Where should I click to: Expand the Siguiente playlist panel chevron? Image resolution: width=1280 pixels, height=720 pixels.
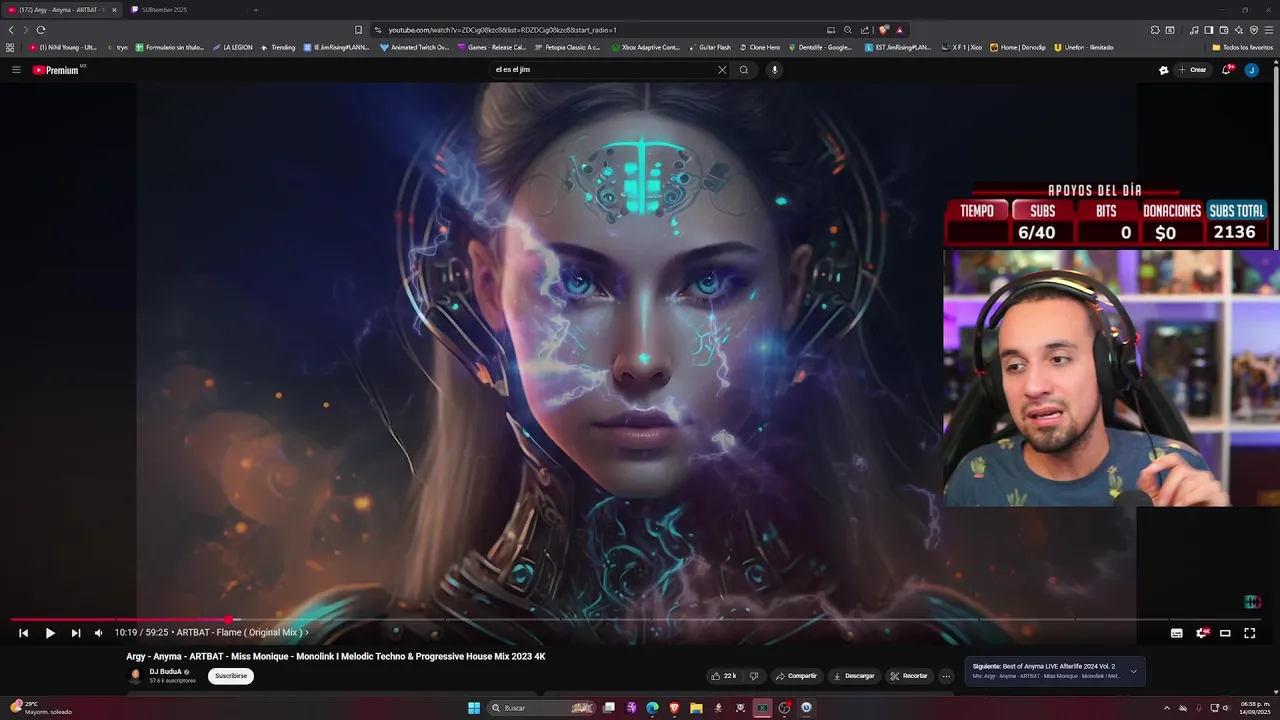click(1133, 672)
